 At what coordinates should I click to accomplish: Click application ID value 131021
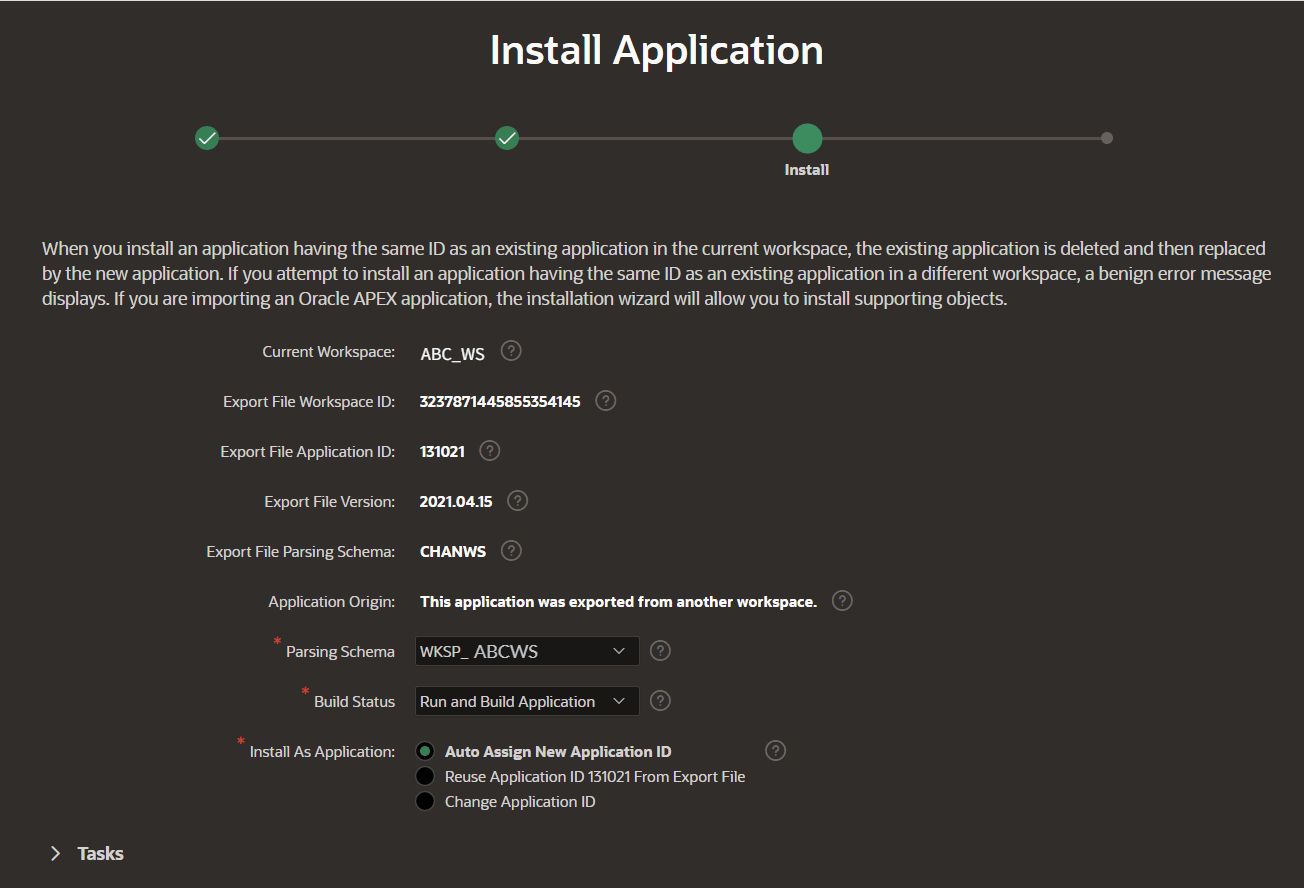pyautogui.click(x=442, y=452)
